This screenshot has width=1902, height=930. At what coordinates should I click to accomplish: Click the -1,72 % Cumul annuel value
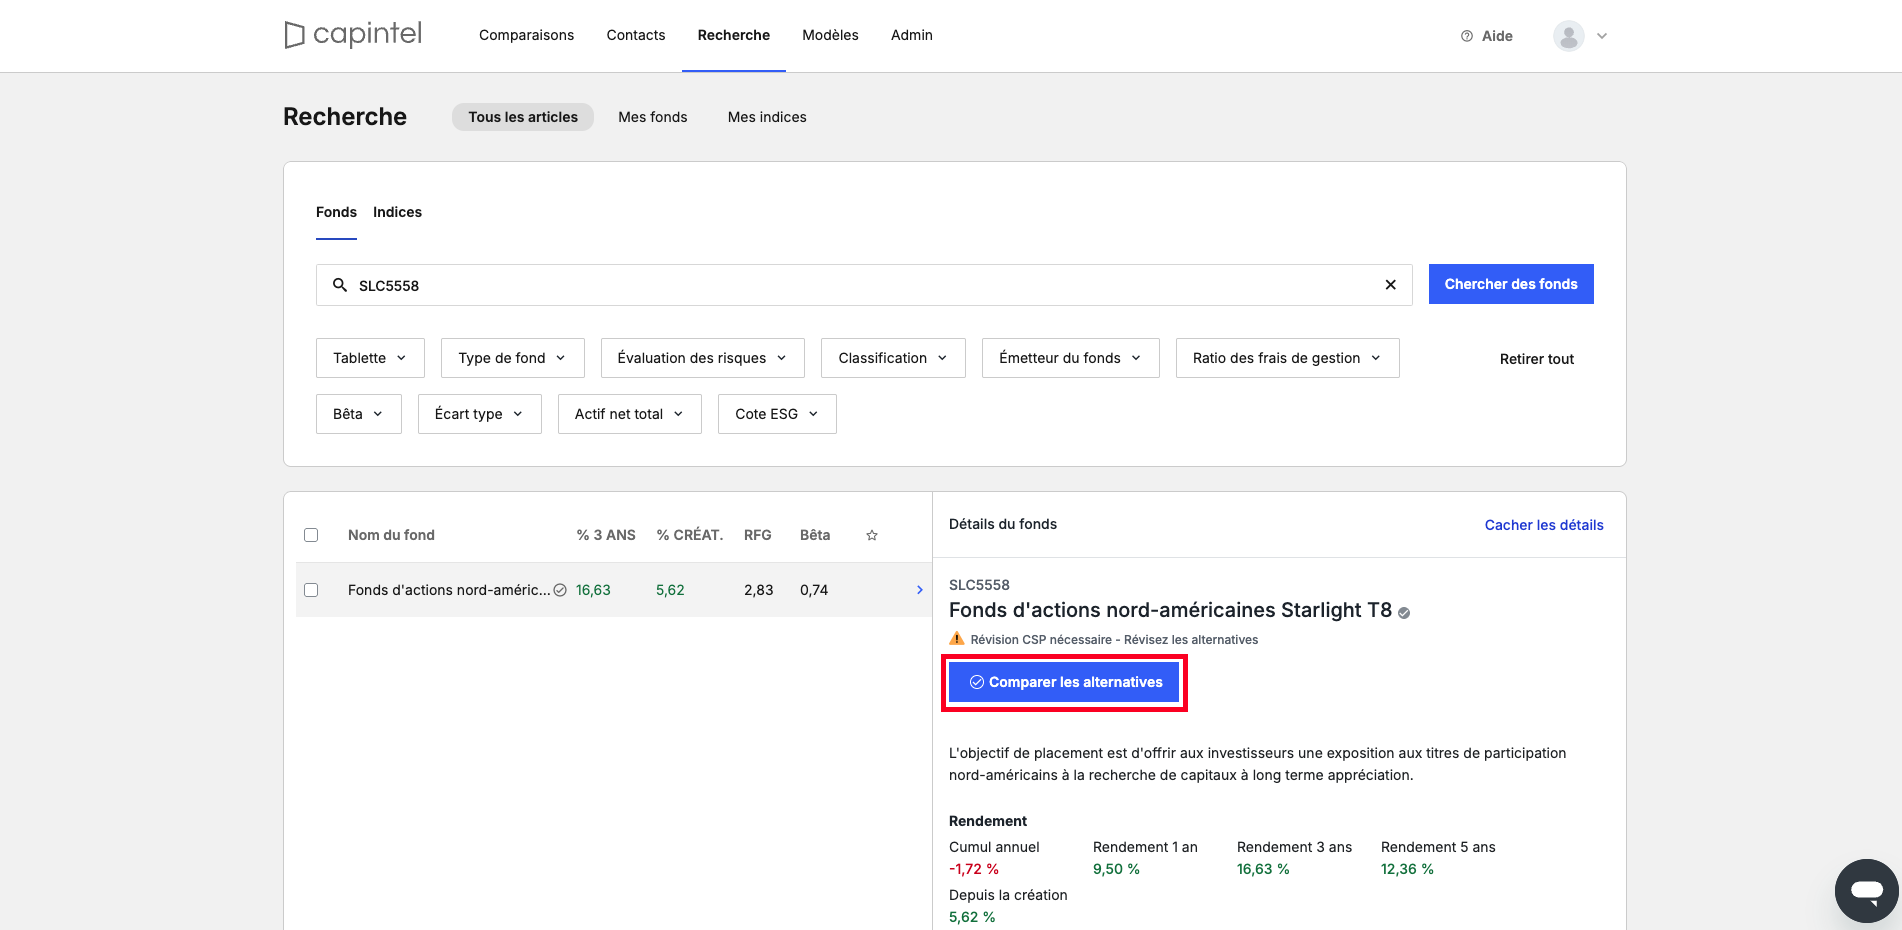974,869
